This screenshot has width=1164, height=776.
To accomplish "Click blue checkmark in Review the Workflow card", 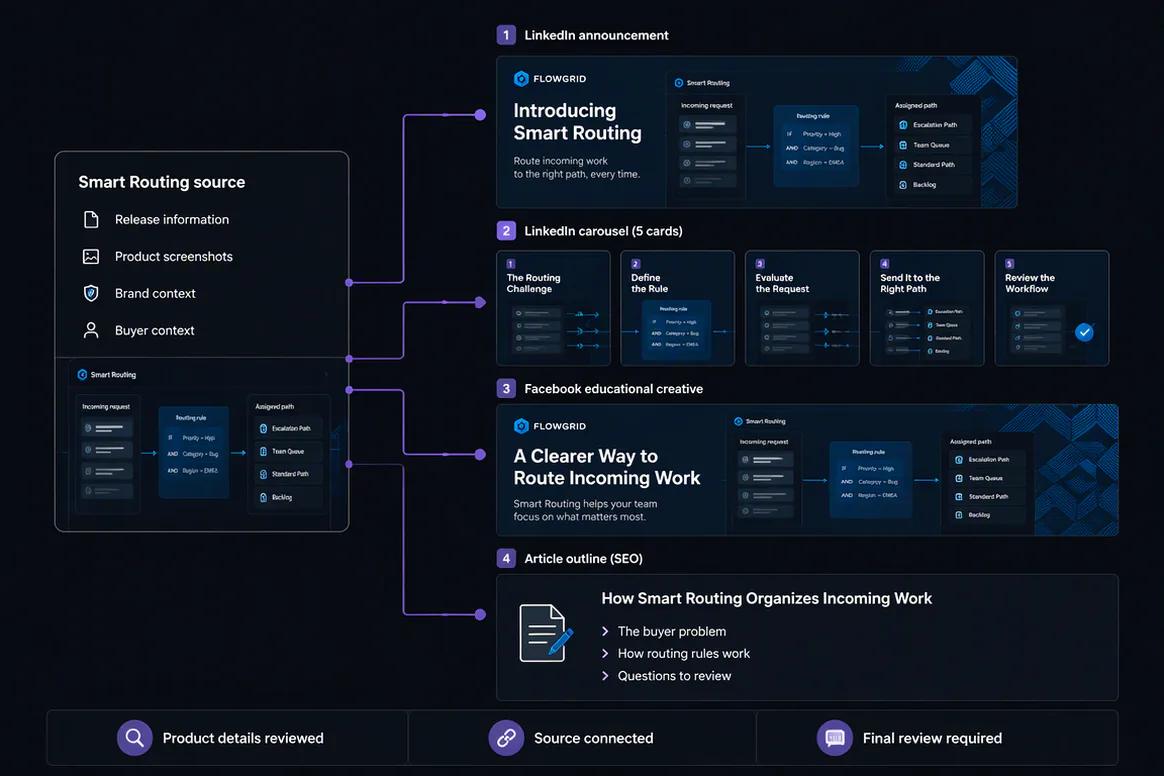I will point(1084,332).
